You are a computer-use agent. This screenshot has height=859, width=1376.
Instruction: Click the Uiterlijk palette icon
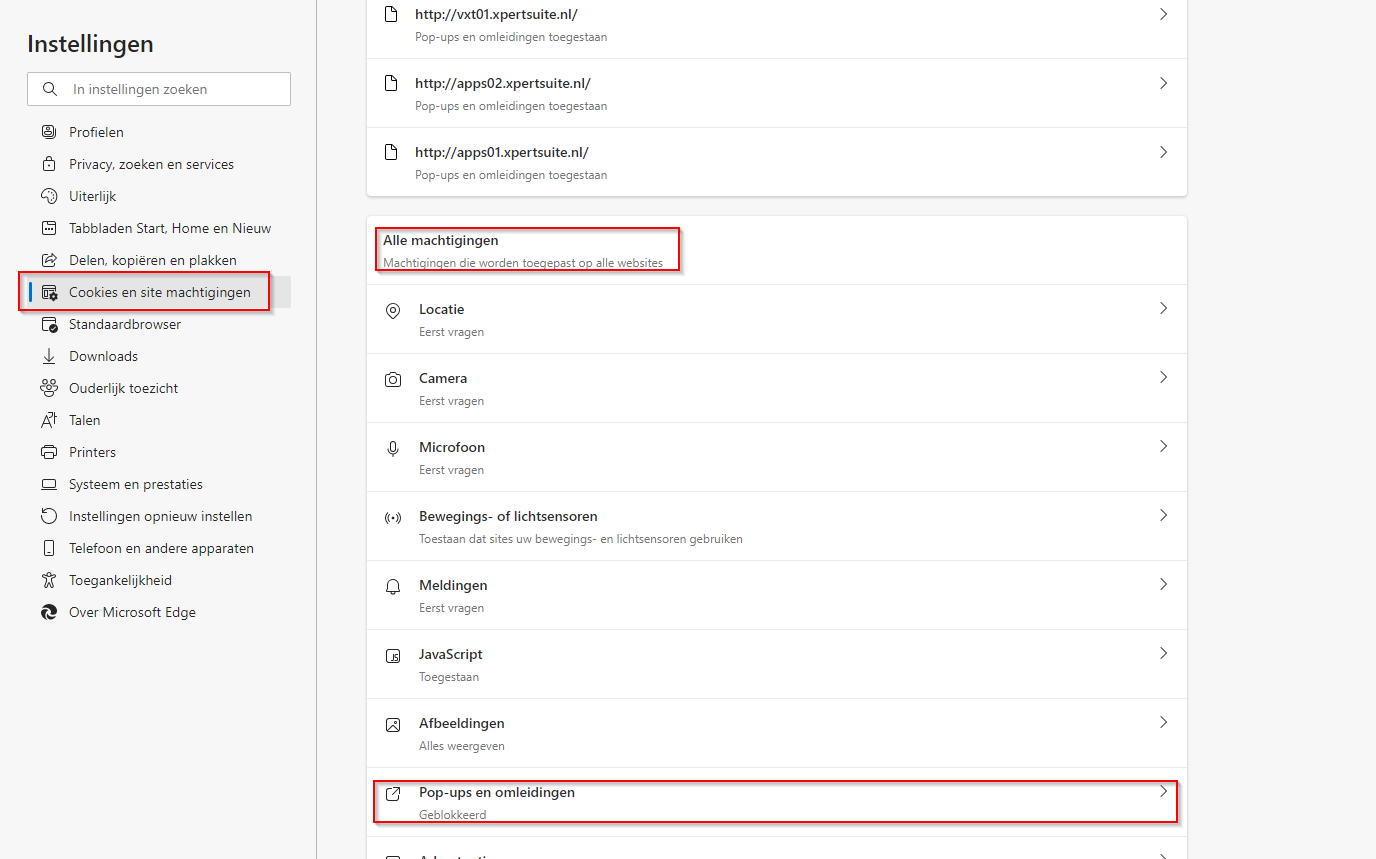[49, 196]
